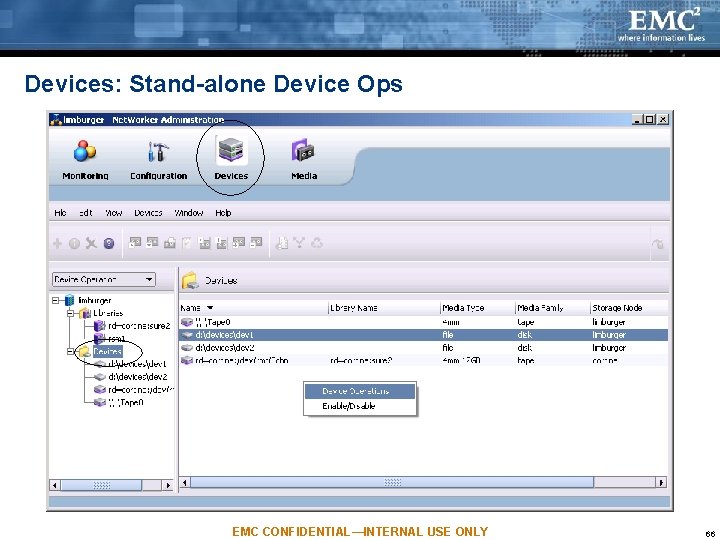Image resolution: width=720 pixels, height=540 pixels.
Task: Select Libraries in the tree
Action: (108, 313)
